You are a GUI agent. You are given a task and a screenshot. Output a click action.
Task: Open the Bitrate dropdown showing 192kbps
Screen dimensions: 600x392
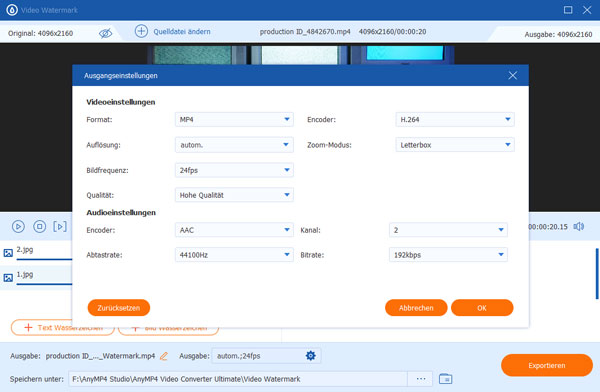(448, 255)
